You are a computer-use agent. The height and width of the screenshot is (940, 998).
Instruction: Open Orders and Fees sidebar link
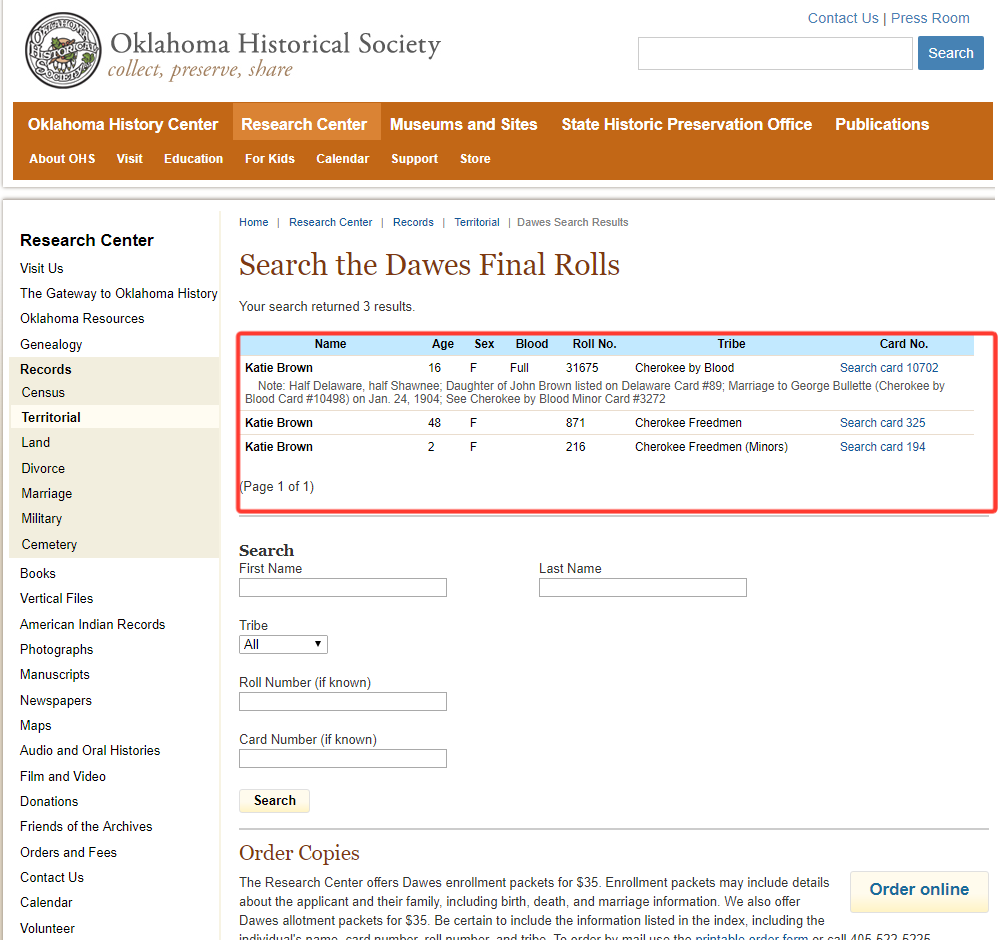tap(68, 852)
